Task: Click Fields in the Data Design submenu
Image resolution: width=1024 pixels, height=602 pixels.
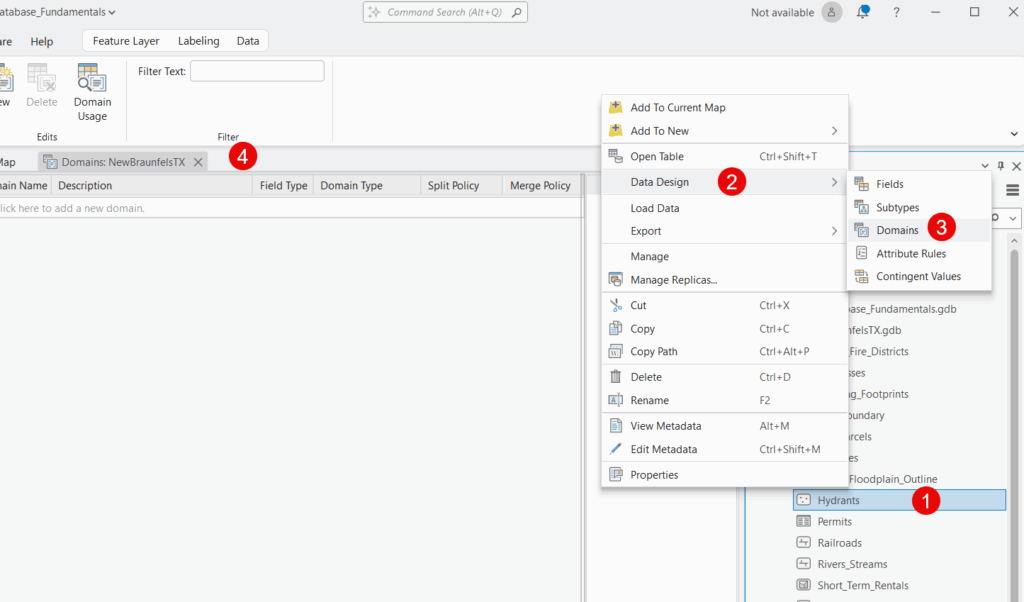Action: click(x=889, y=184)
